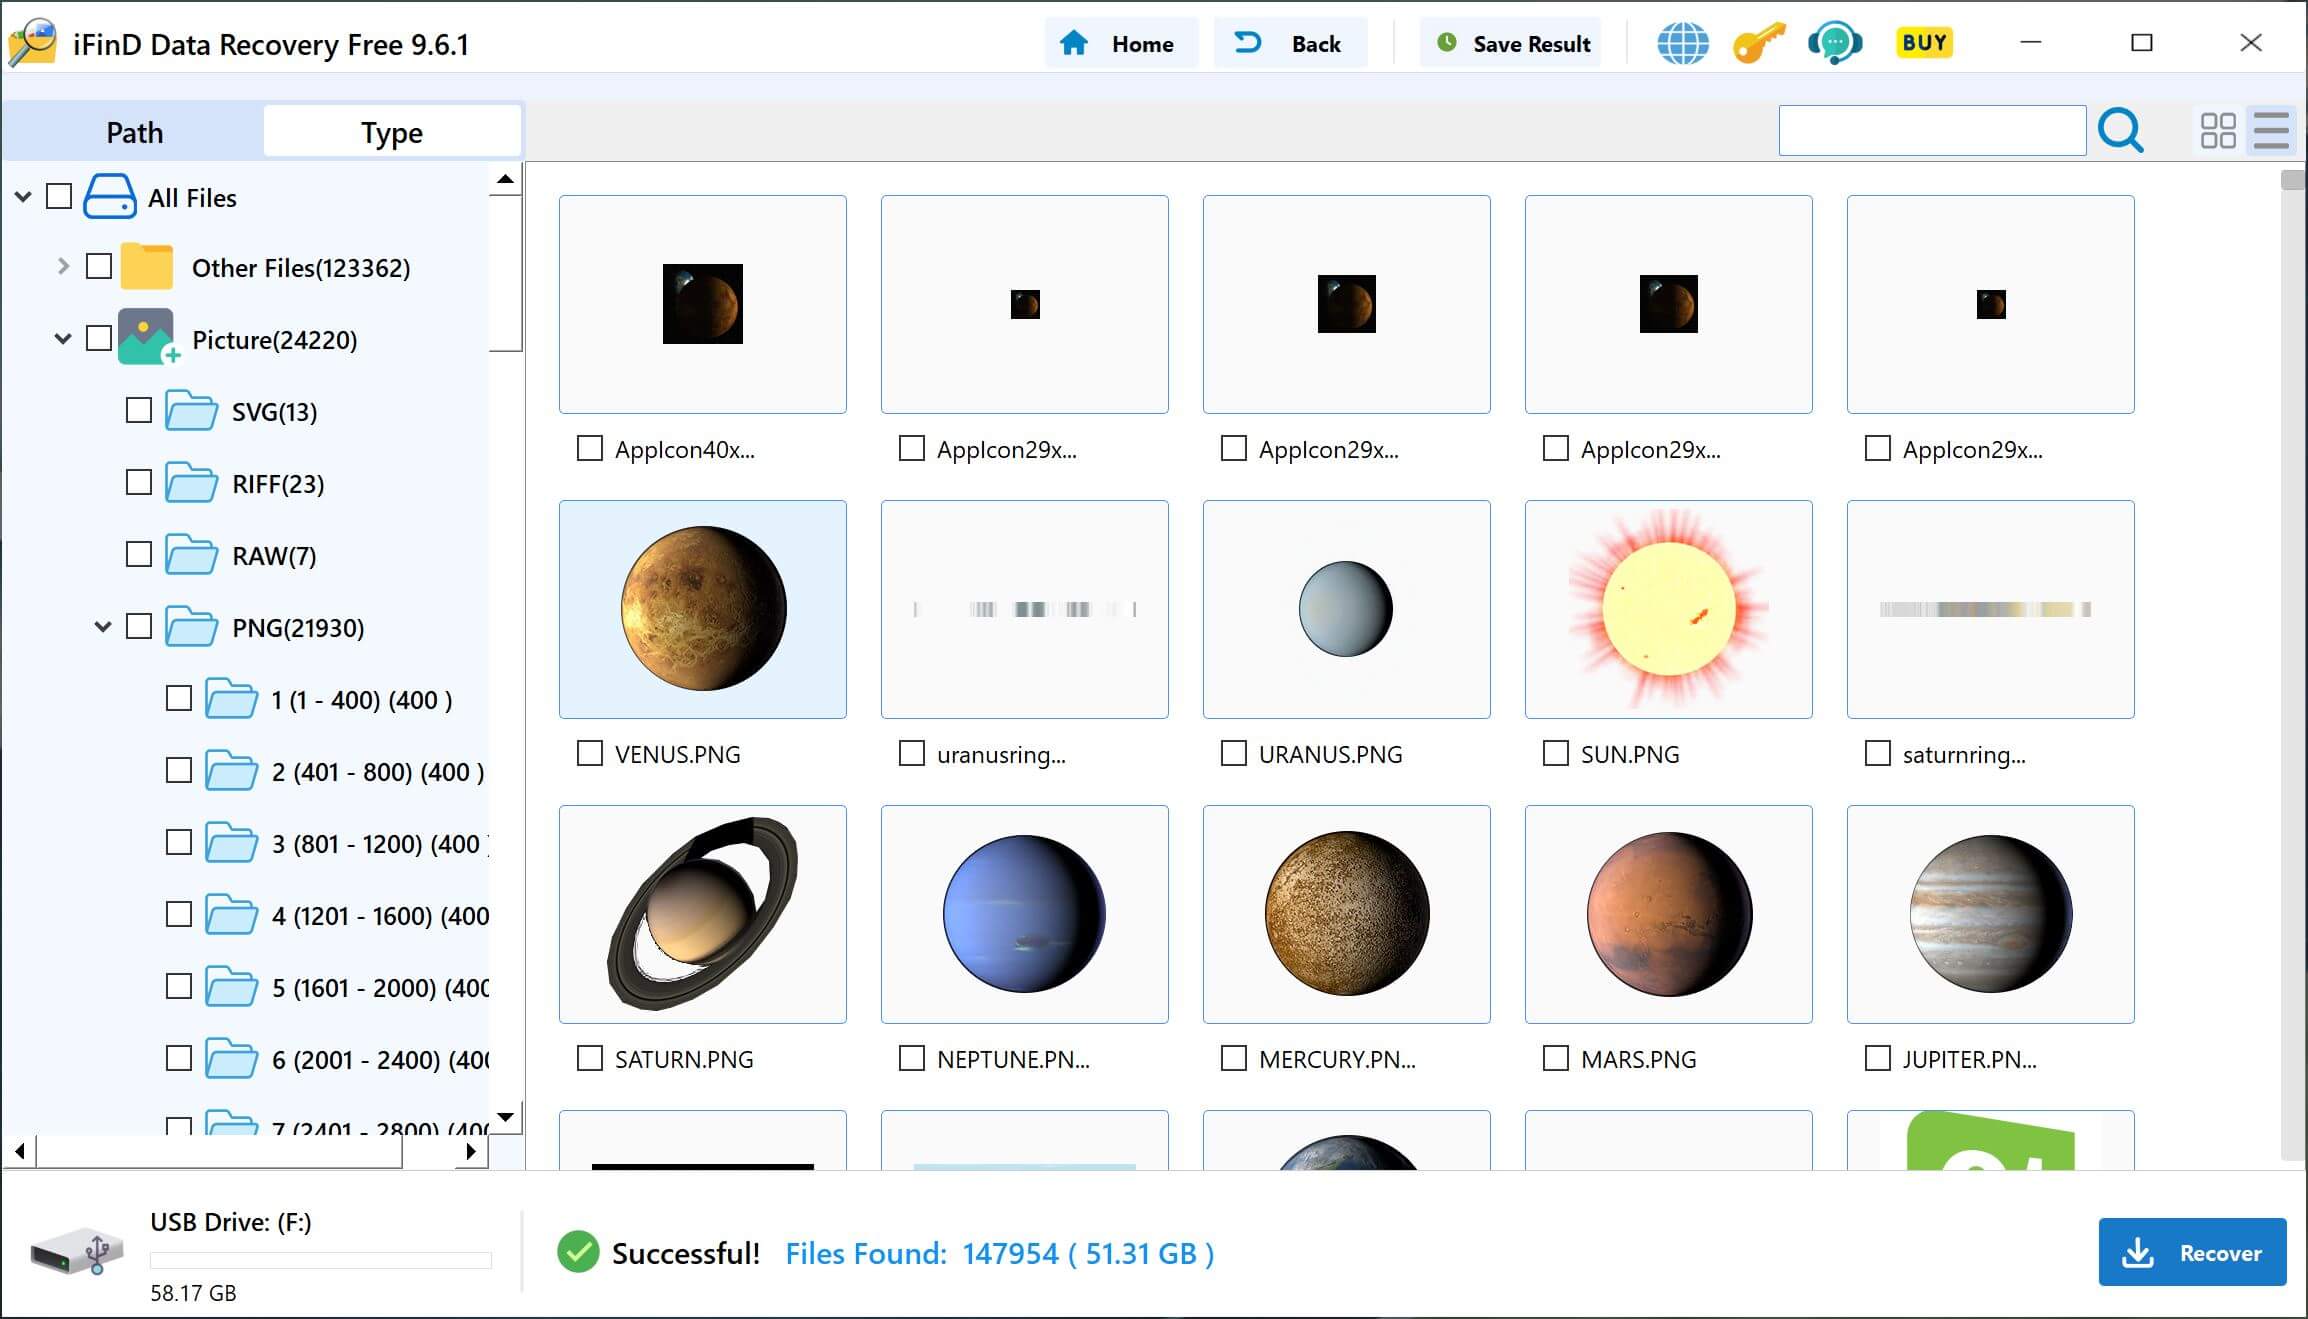Click the Back button
The image size is (2308, 1319).
tap(1289, 43)
